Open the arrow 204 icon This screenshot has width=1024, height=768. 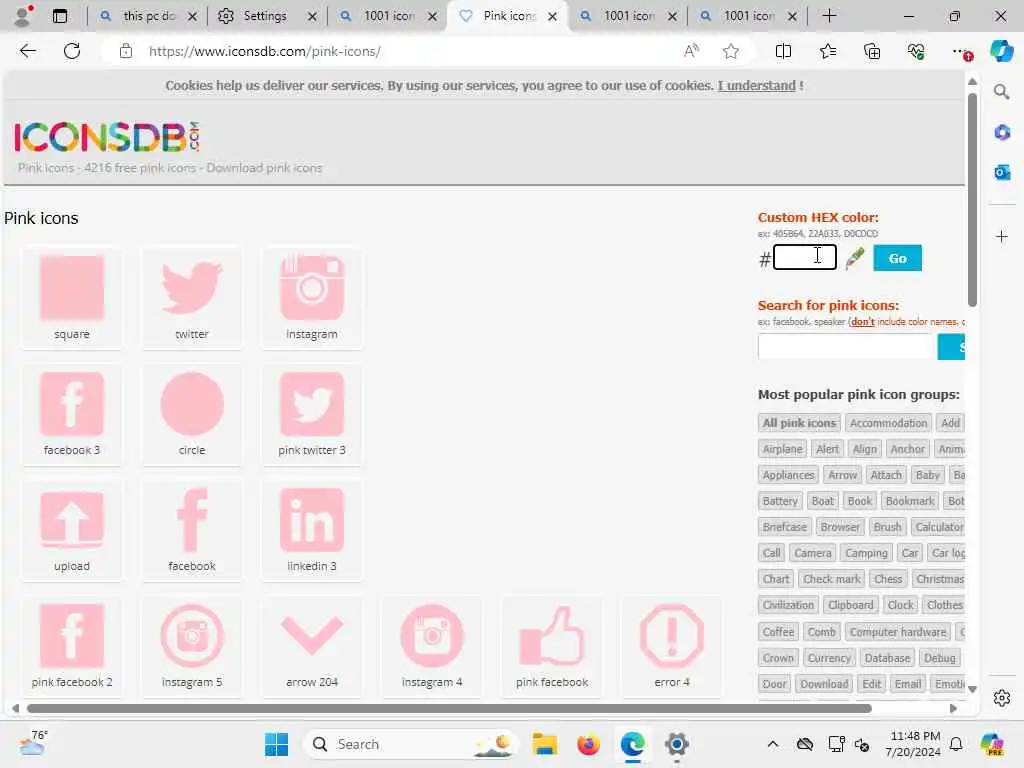click(x=312, y=635)
